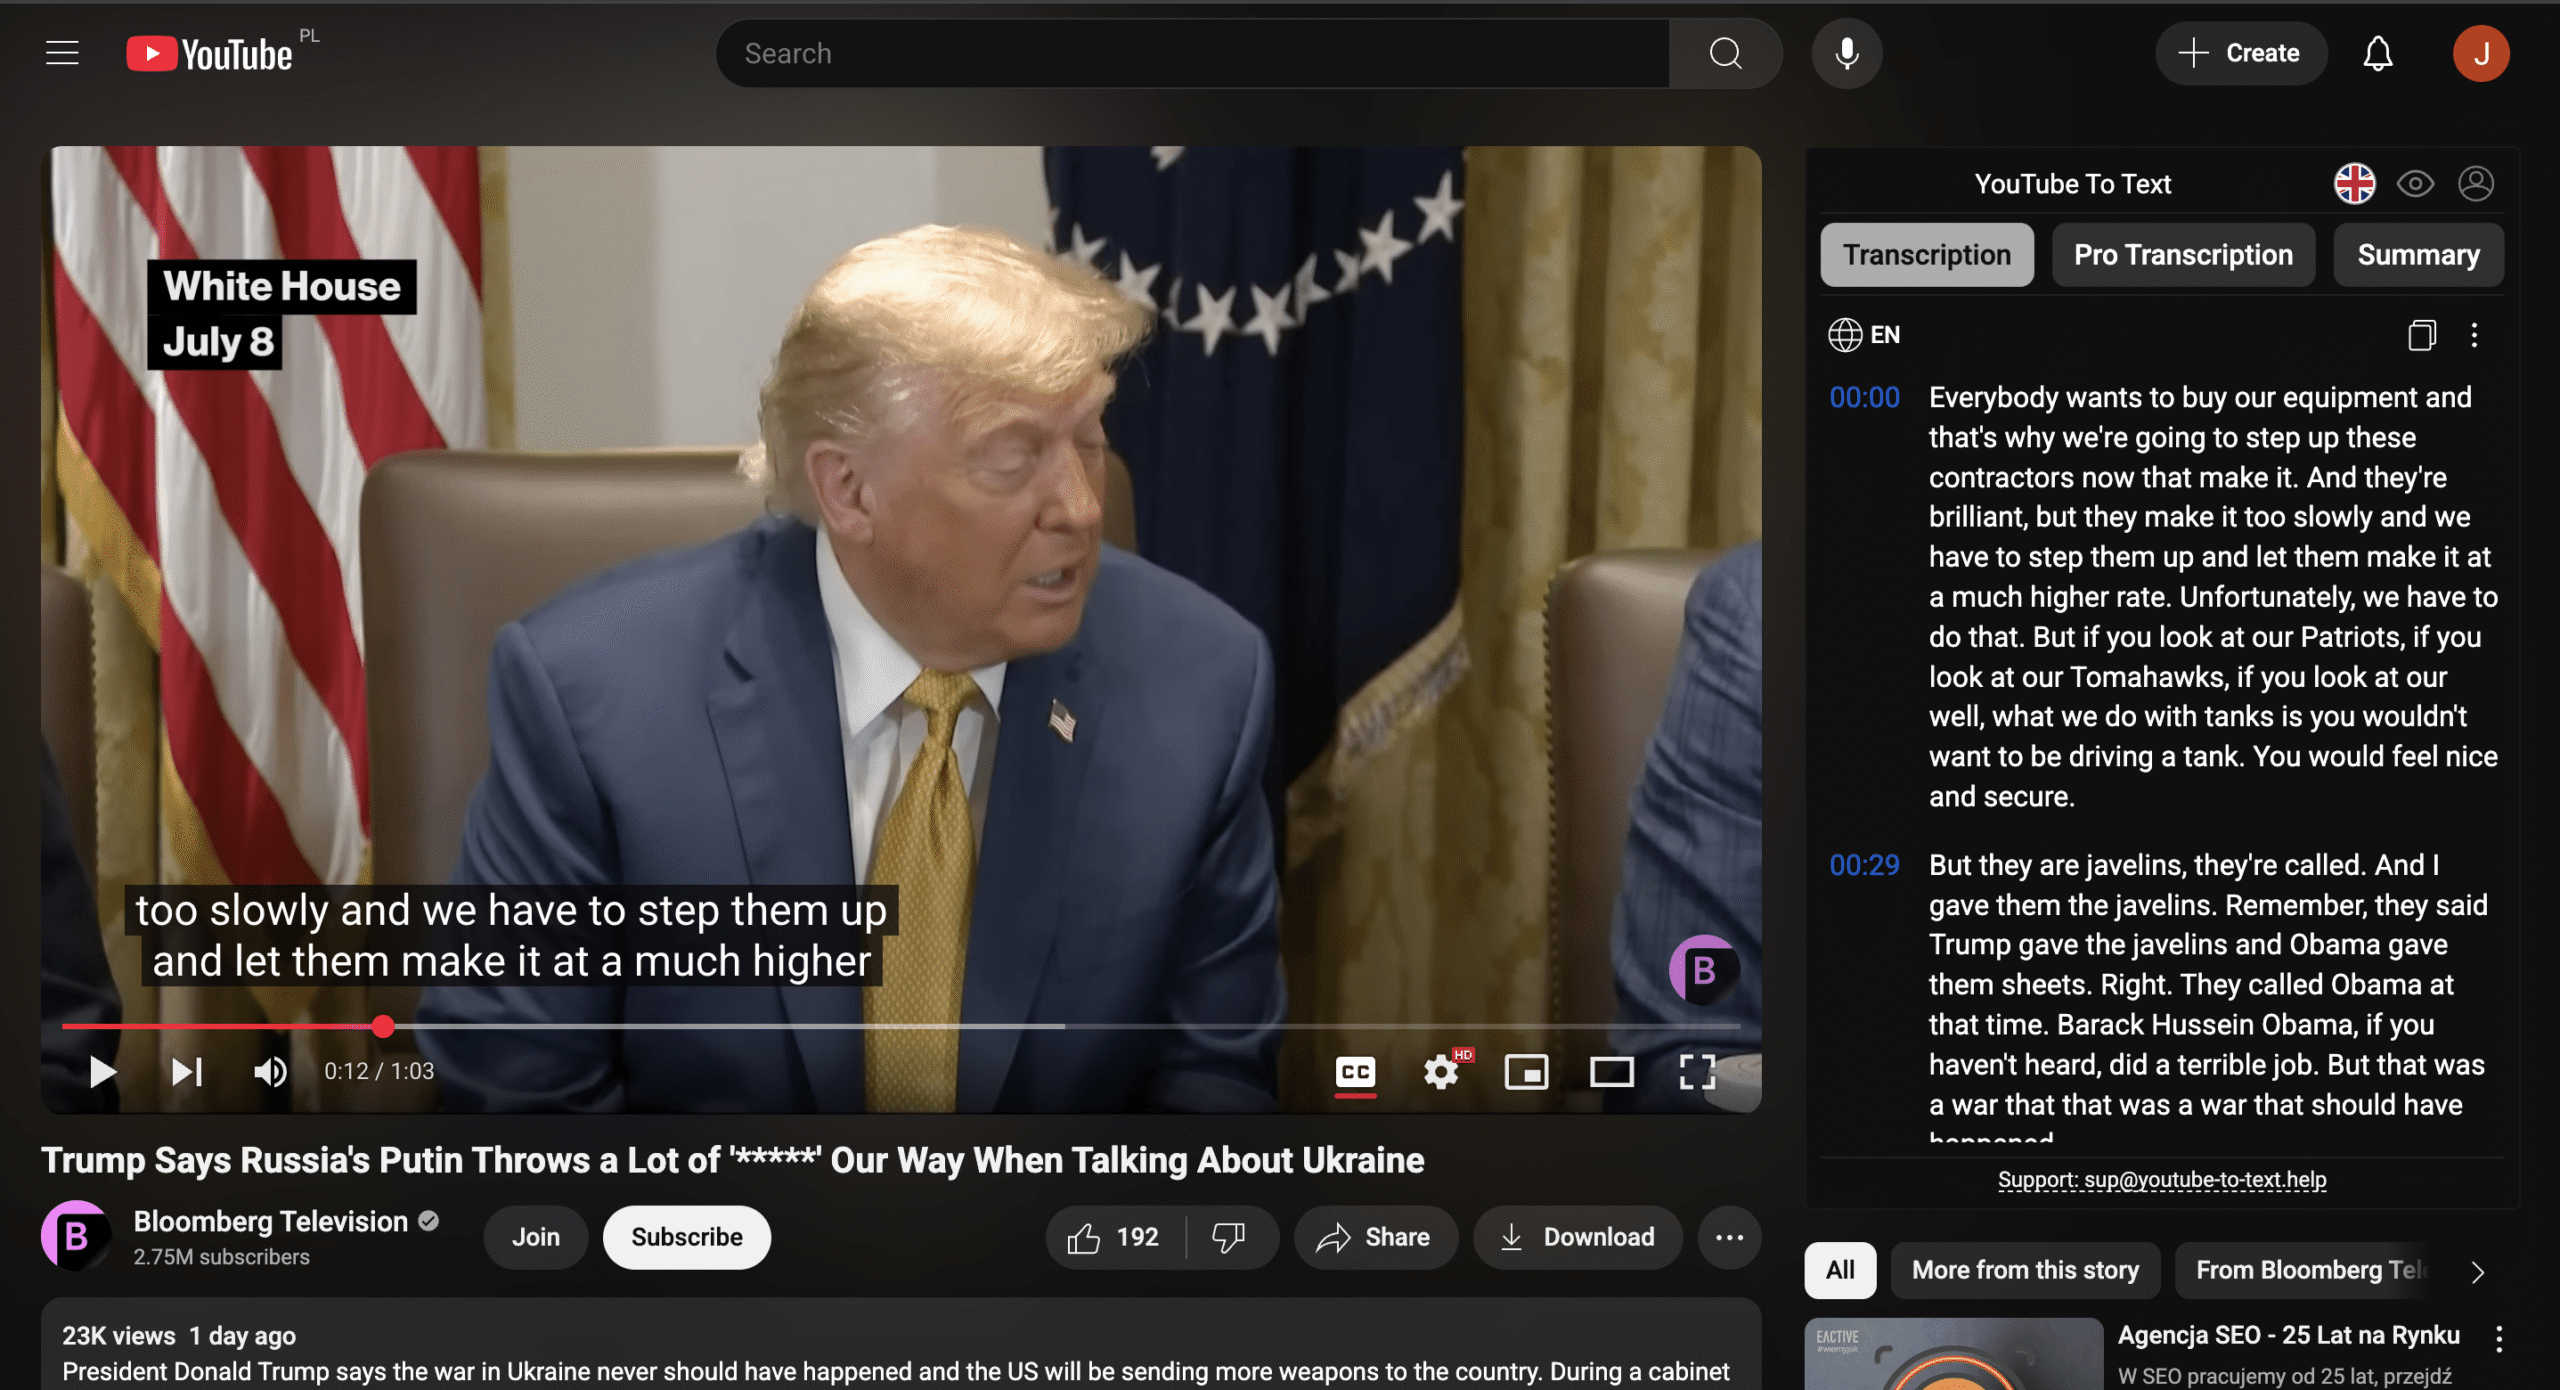Open transcript three-dot options menu
This screenshot has width=2560, height=1390.
pos(2474,334)
